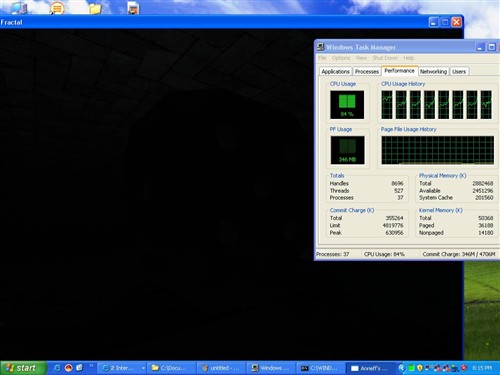Open the document file desktop icon
This screenshot has width=500, height=375.
click(x=133, y=8)
